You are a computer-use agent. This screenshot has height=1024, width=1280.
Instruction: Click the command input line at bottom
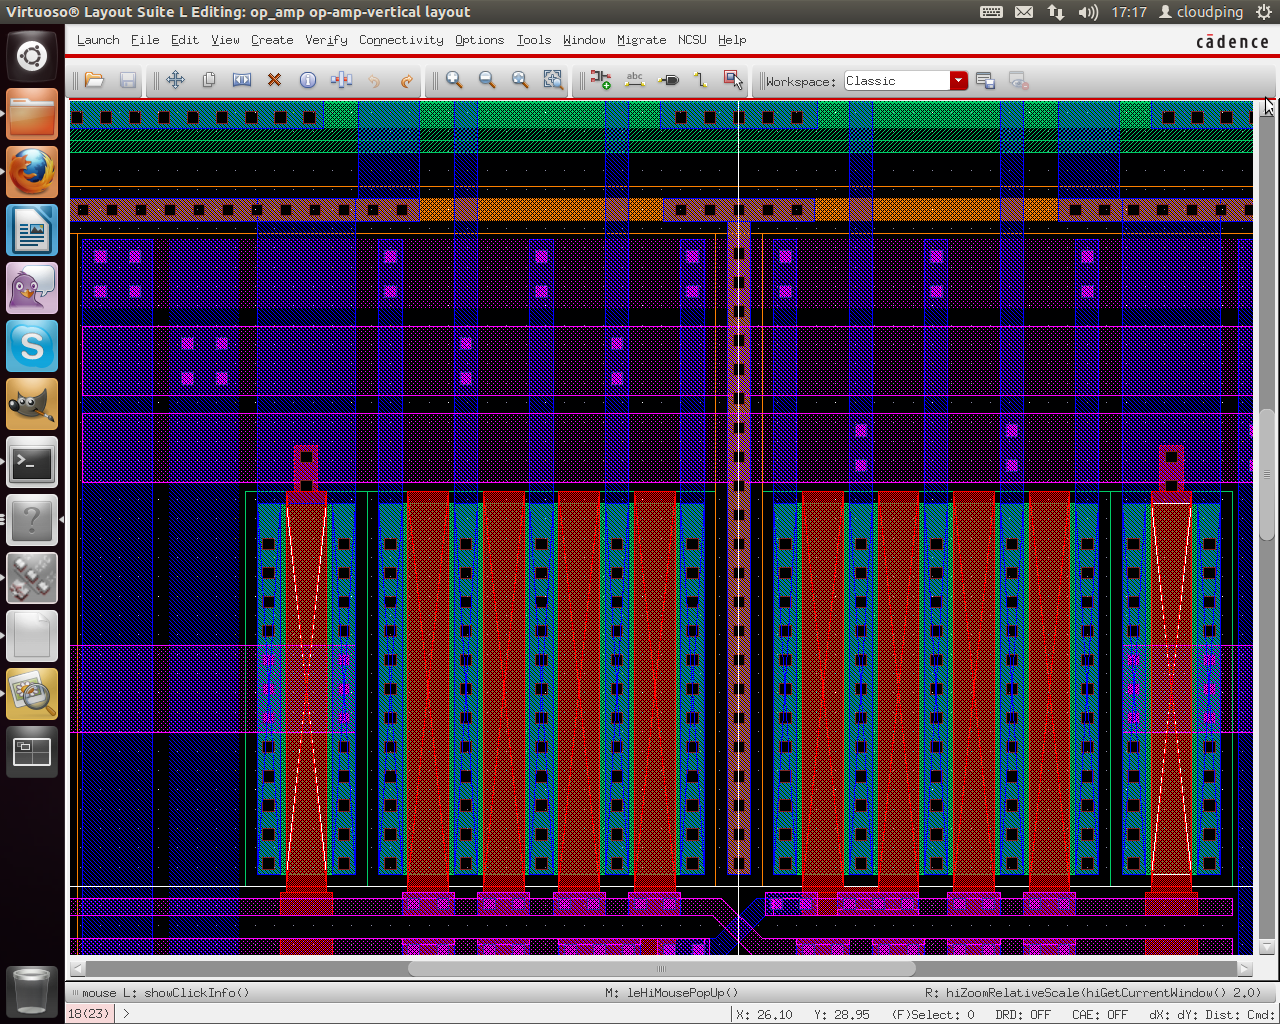coord(425,1014)
